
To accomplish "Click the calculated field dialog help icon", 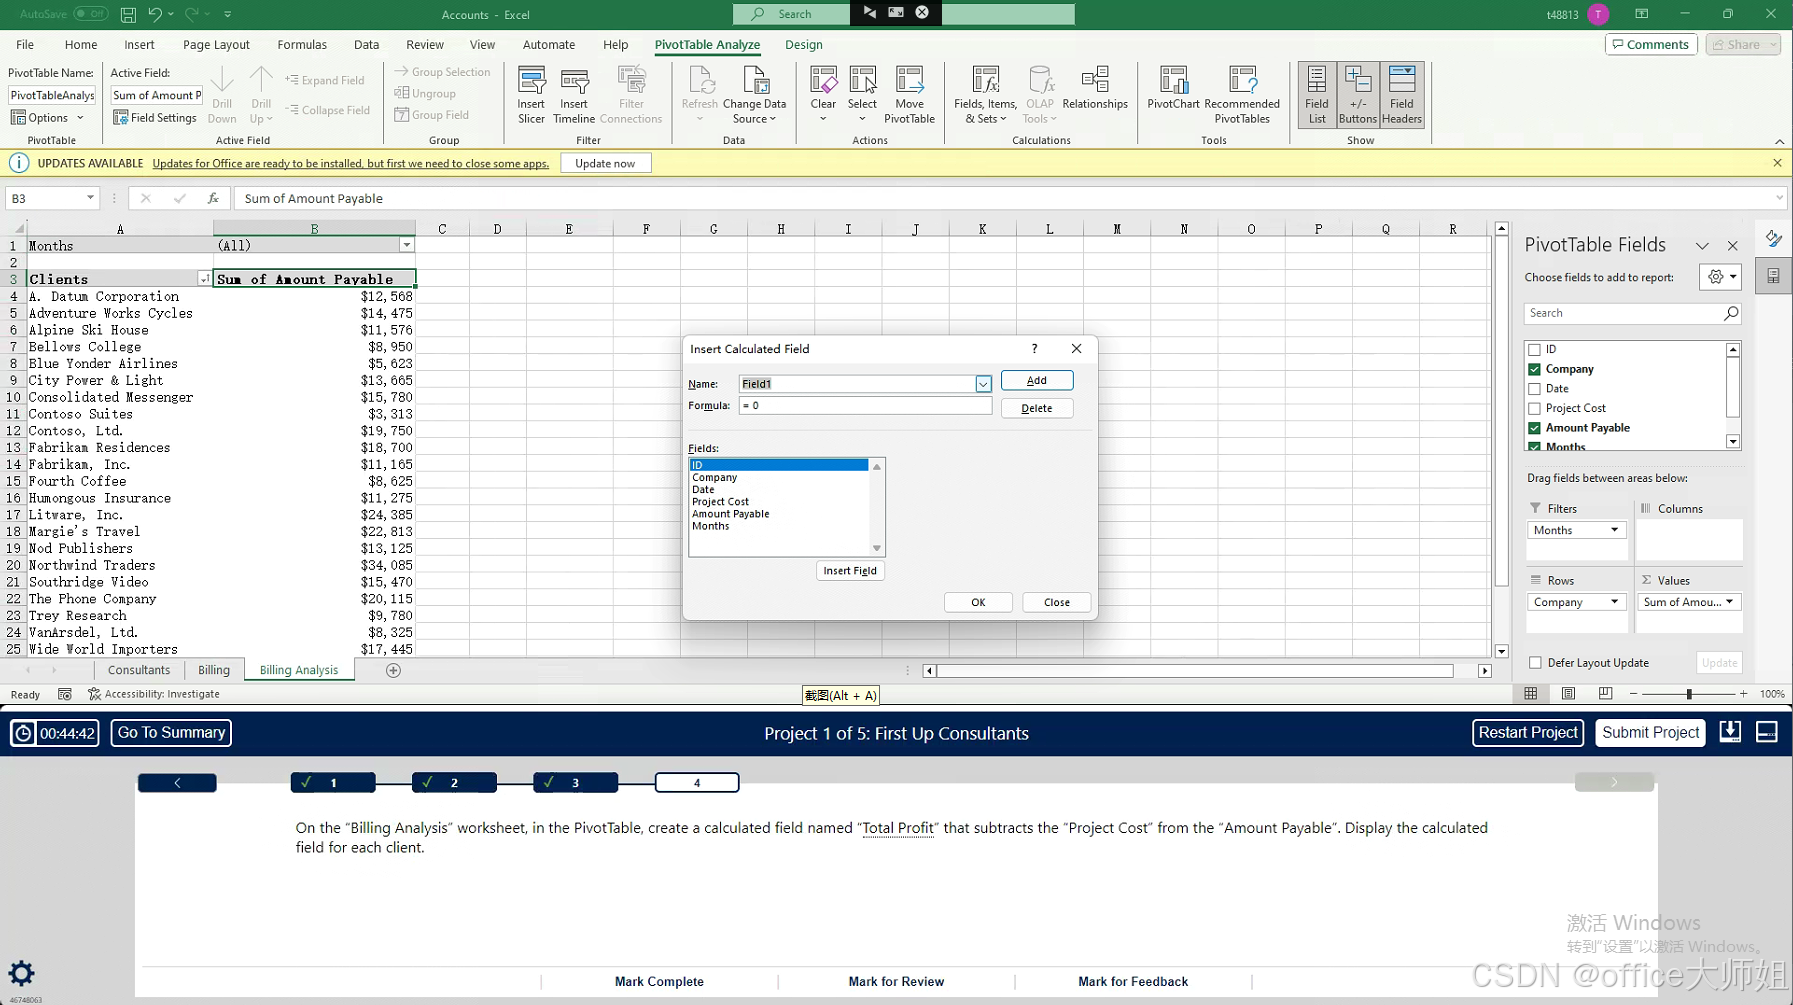I will click(1034, 348).
